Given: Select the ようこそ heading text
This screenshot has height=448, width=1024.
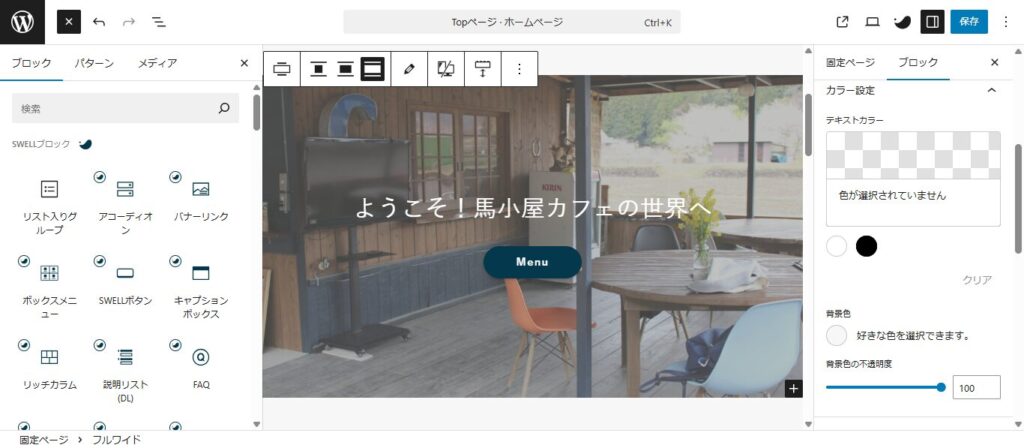Looking at the screenshot, I should [x=532, y=208].
